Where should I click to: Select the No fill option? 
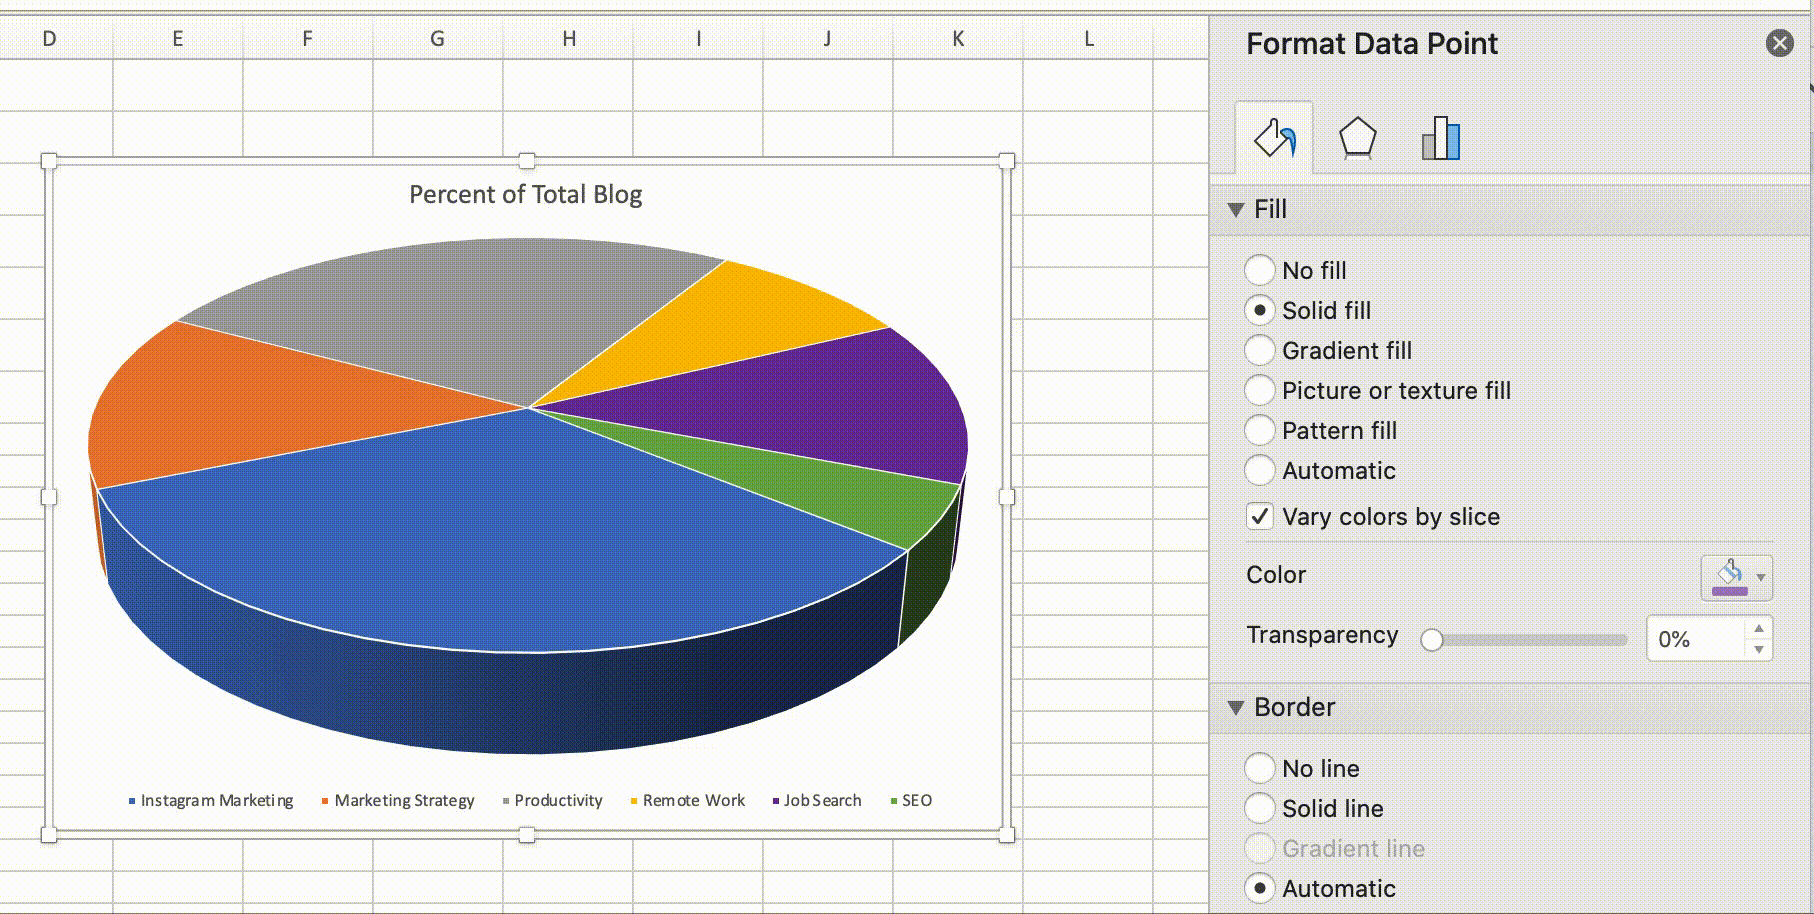click(1259, 270)
